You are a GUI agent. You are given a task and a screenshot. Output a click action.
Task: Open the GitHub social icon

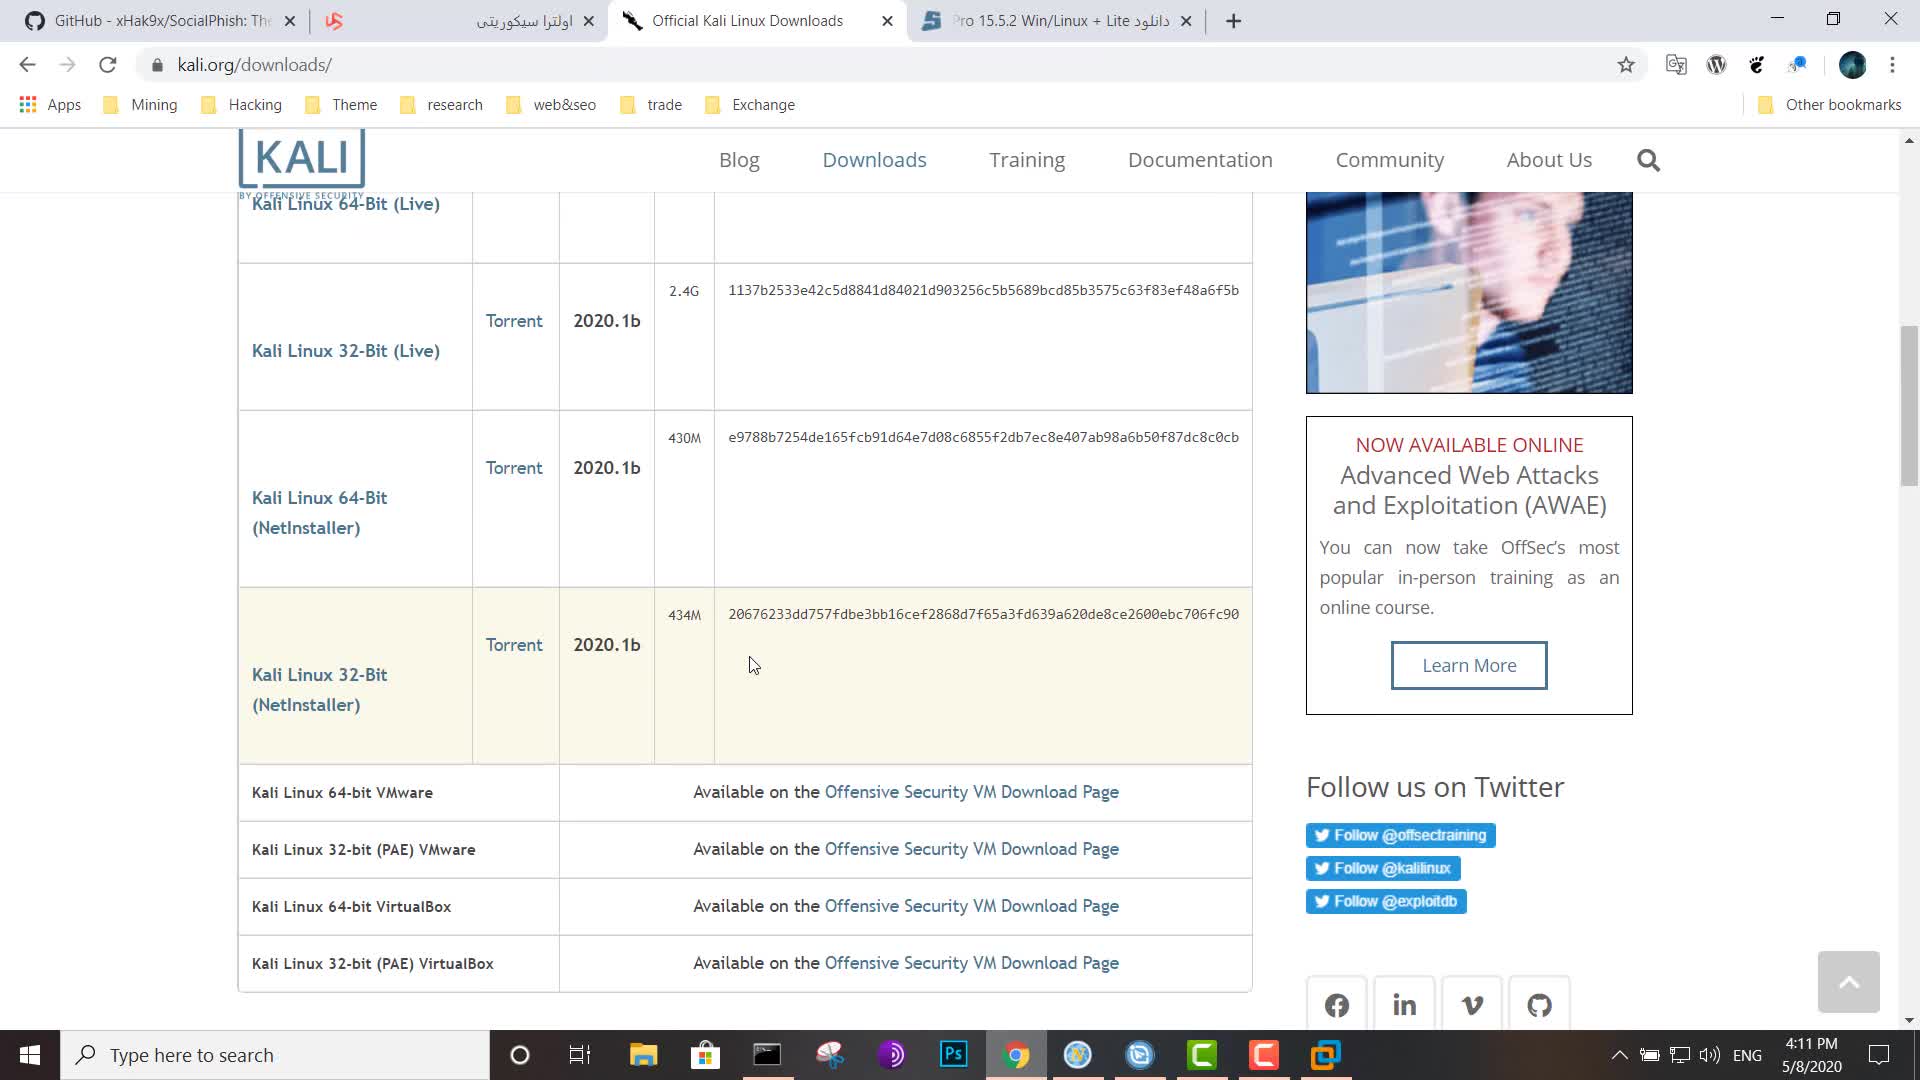pyautogui.click(x=1539, y=1004)
